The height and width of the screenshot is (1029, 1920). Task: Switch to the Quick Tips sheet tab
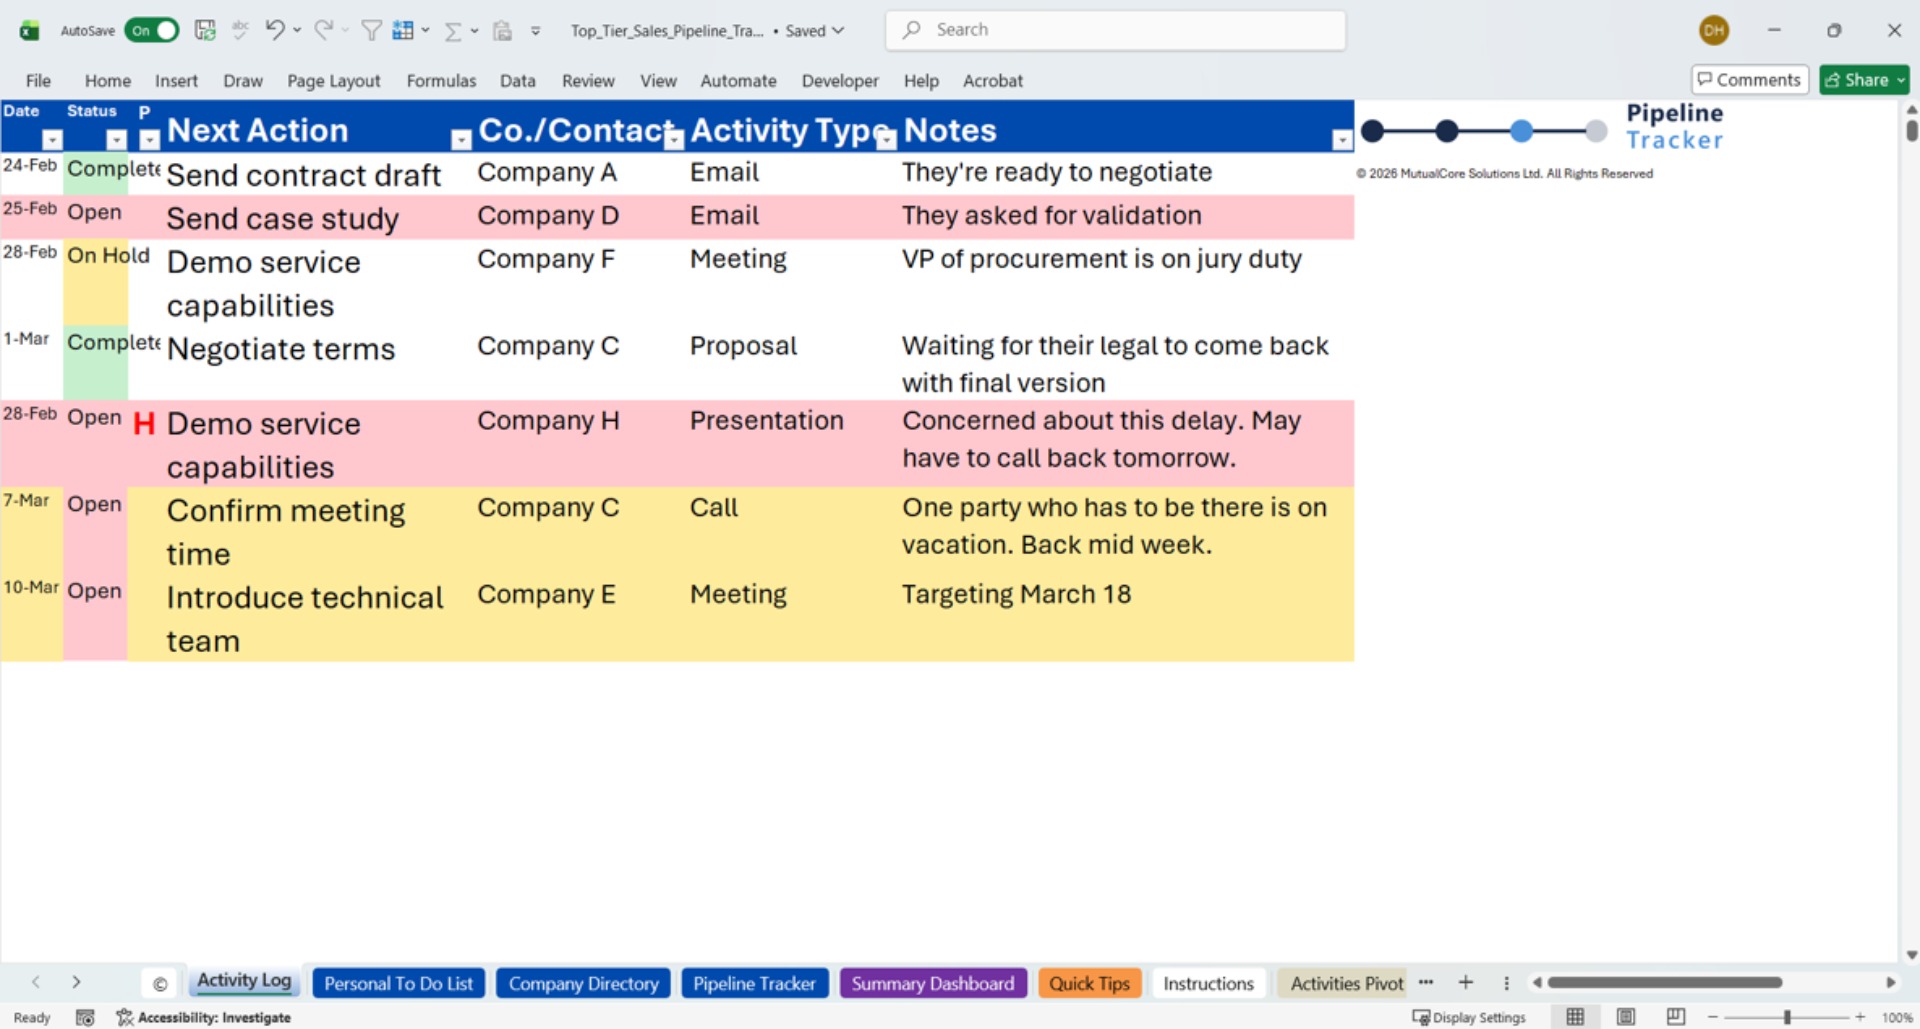(1089, 983)
